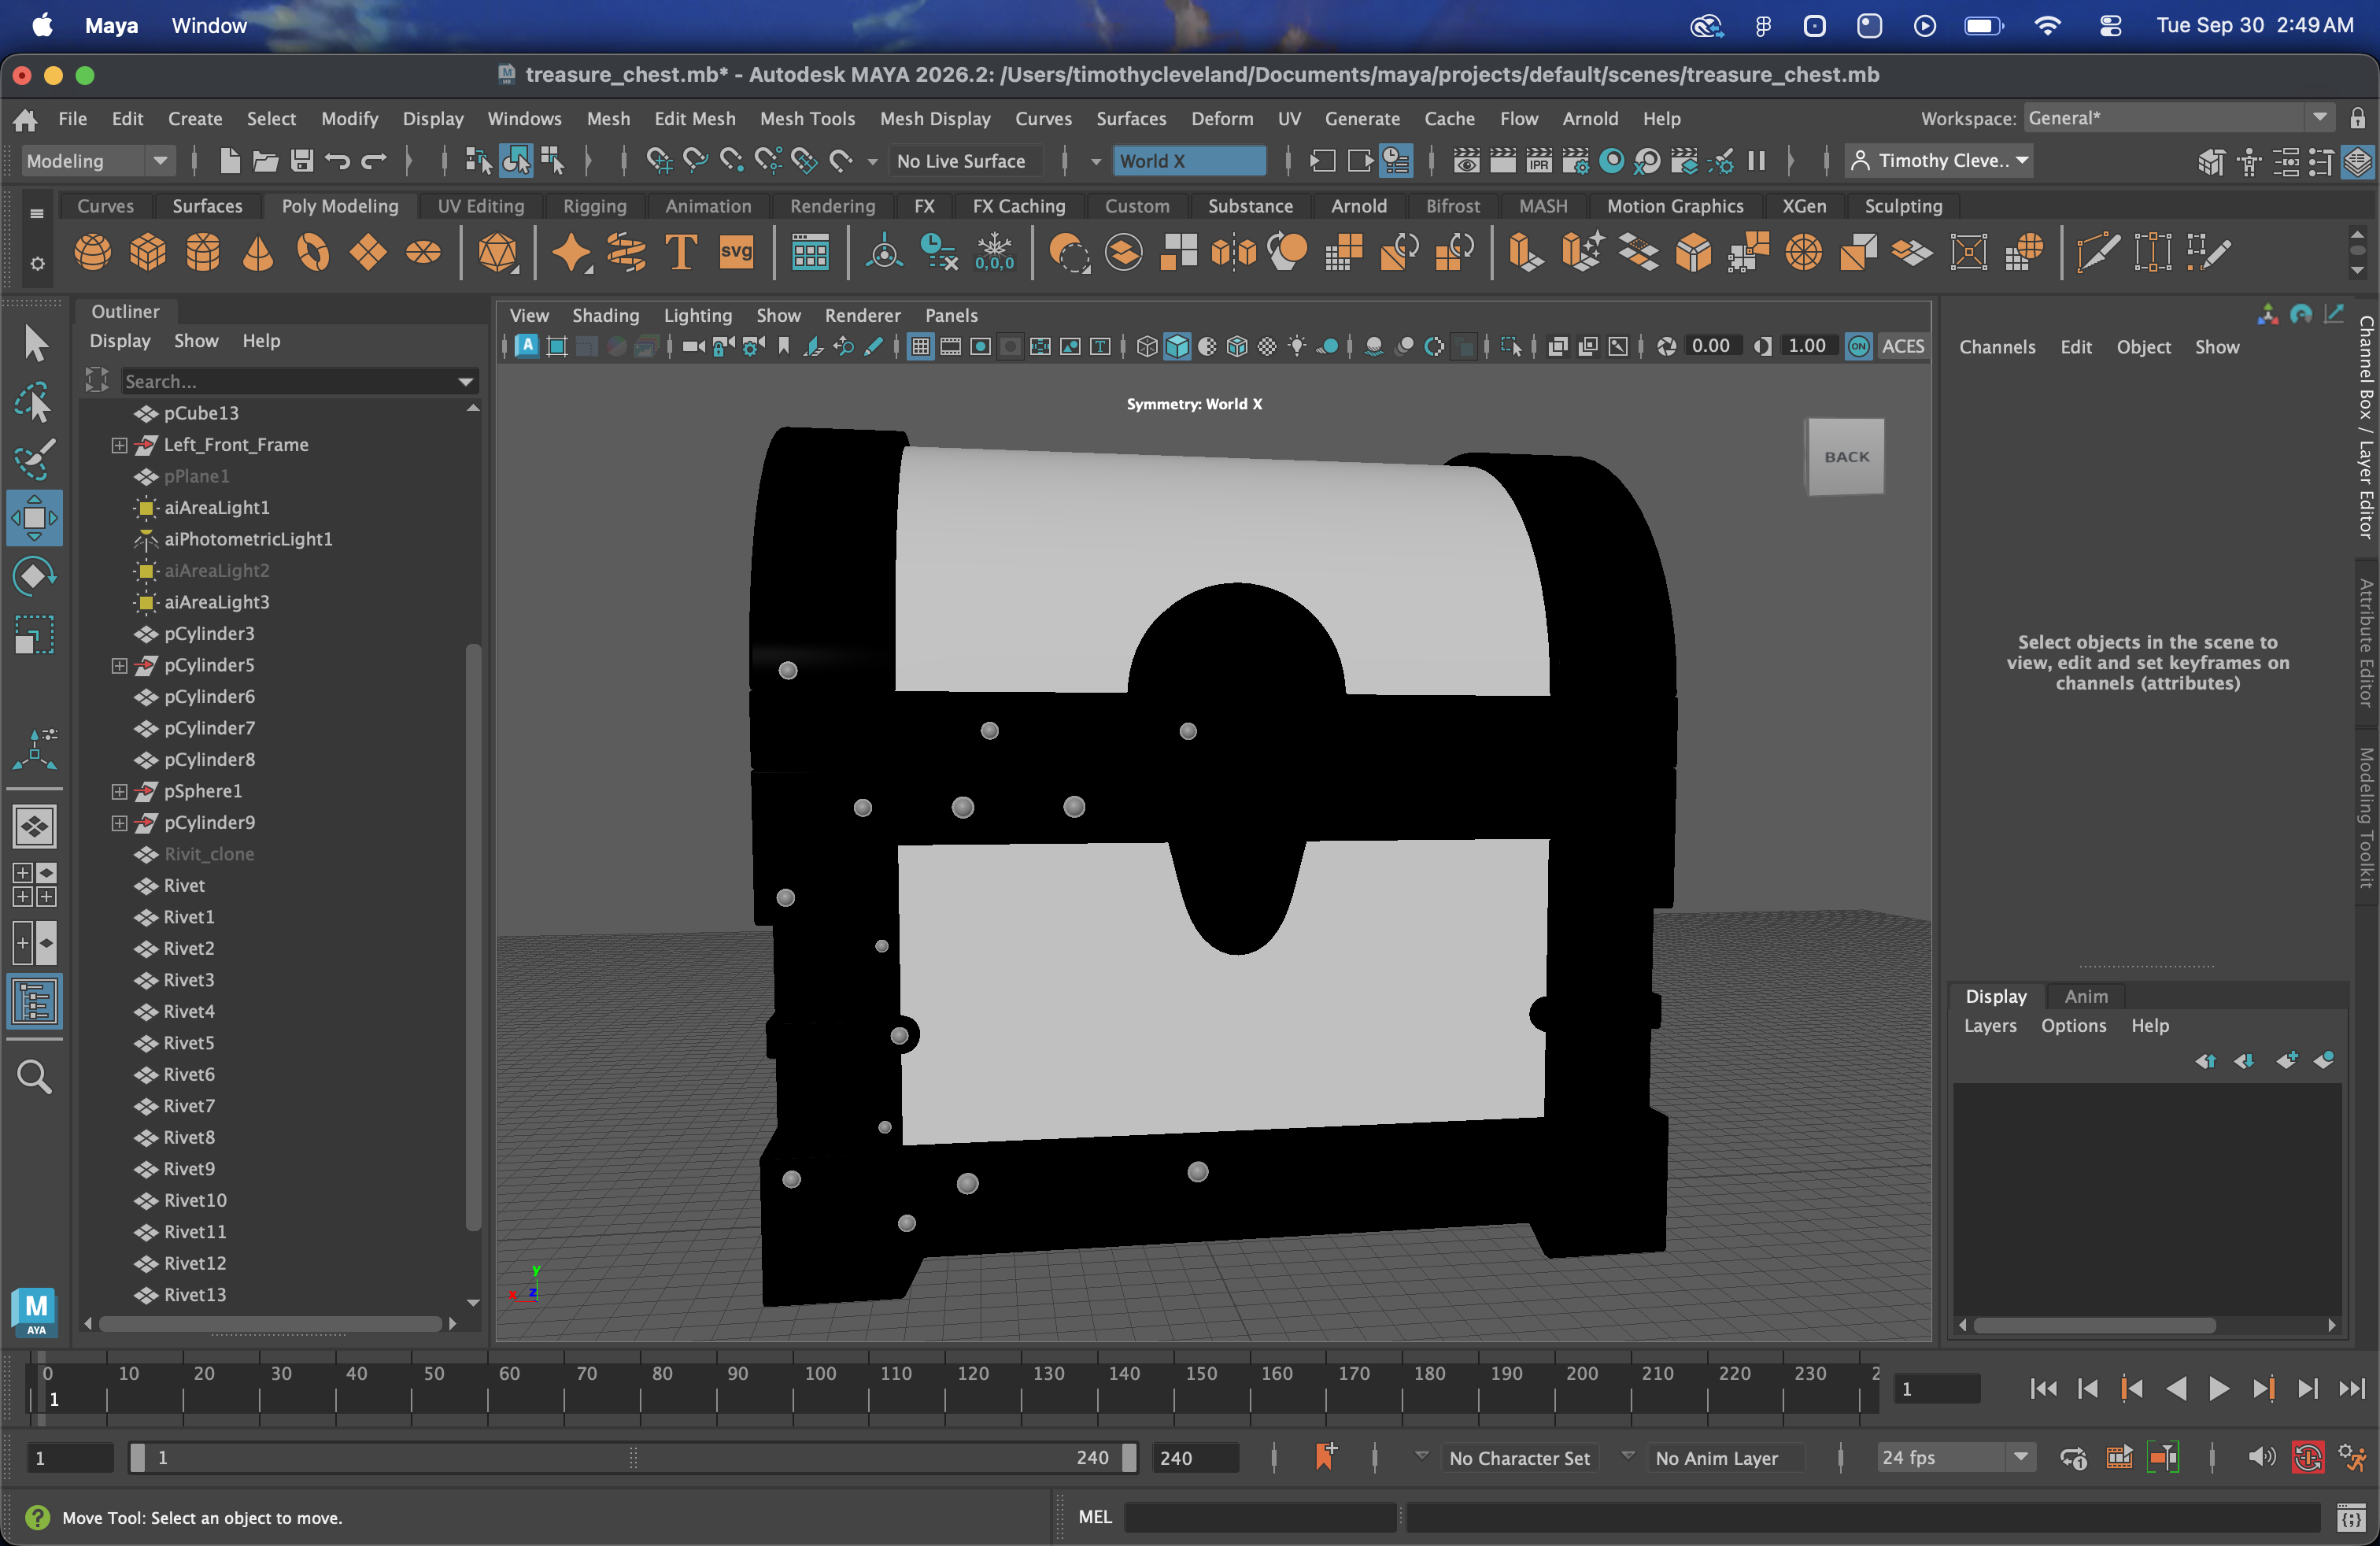2380x1546 pixels.
Task: Open the Modeling menu set dropdown
Action: [97, 161]
